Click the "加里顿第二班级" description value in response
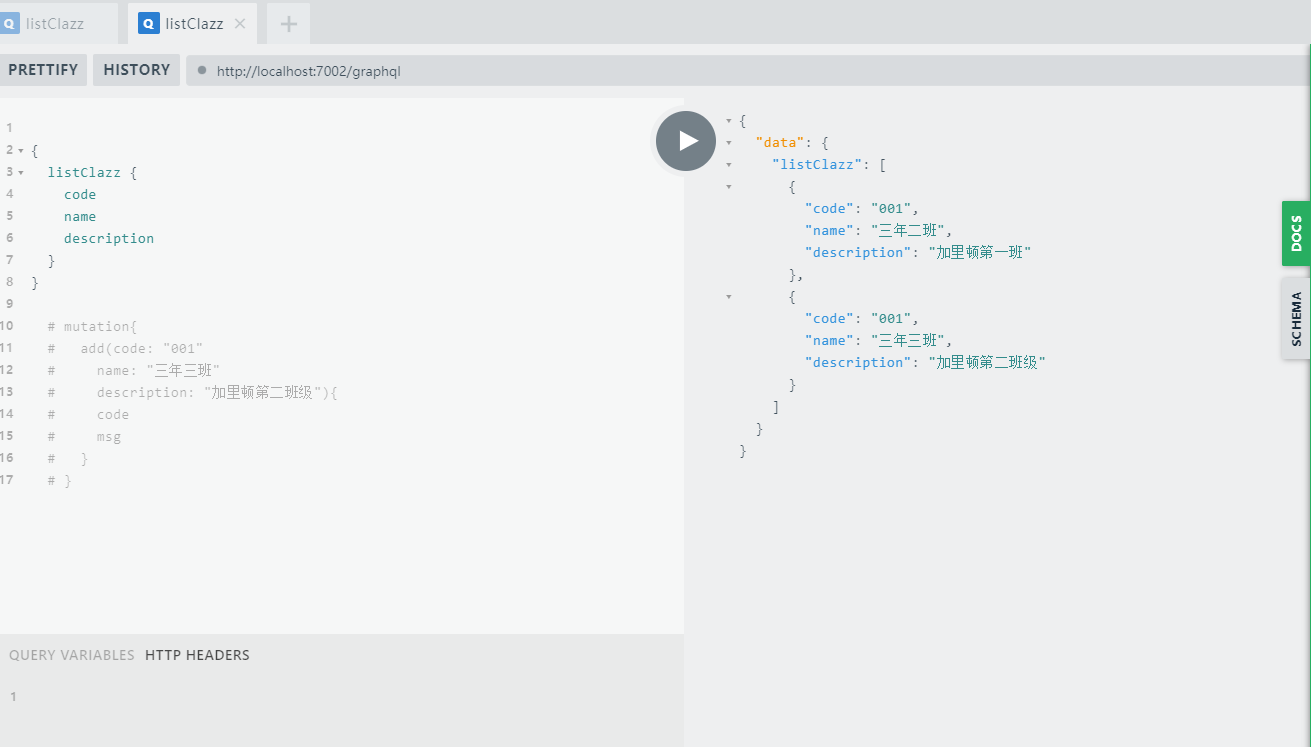The height and width of the screenshot is (747, 1311). coord(987,362)
